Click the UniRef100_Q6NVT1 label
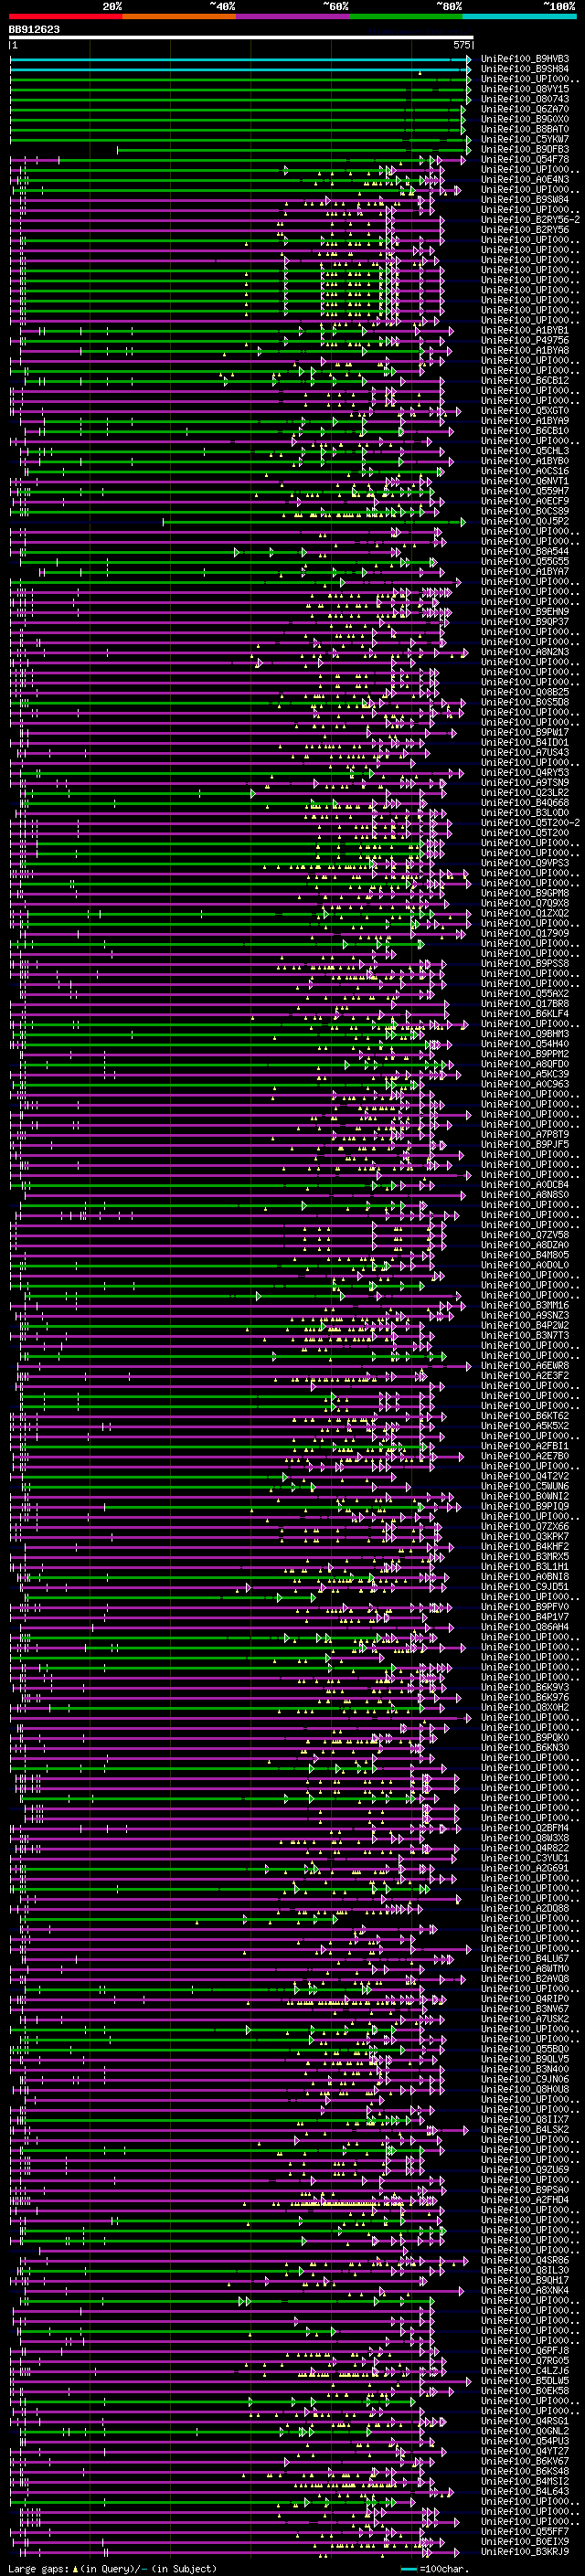 [525, 481]
